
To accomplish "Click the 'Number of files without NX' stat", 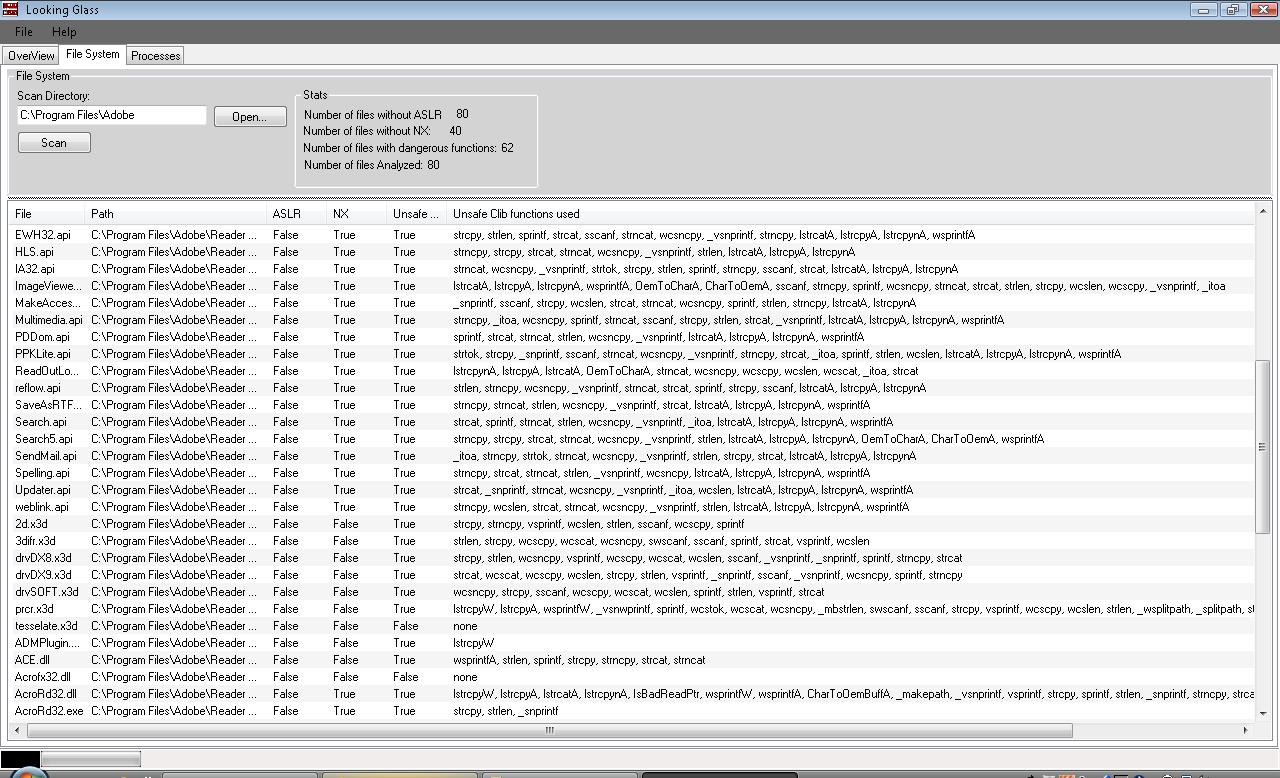I will 383,131.
